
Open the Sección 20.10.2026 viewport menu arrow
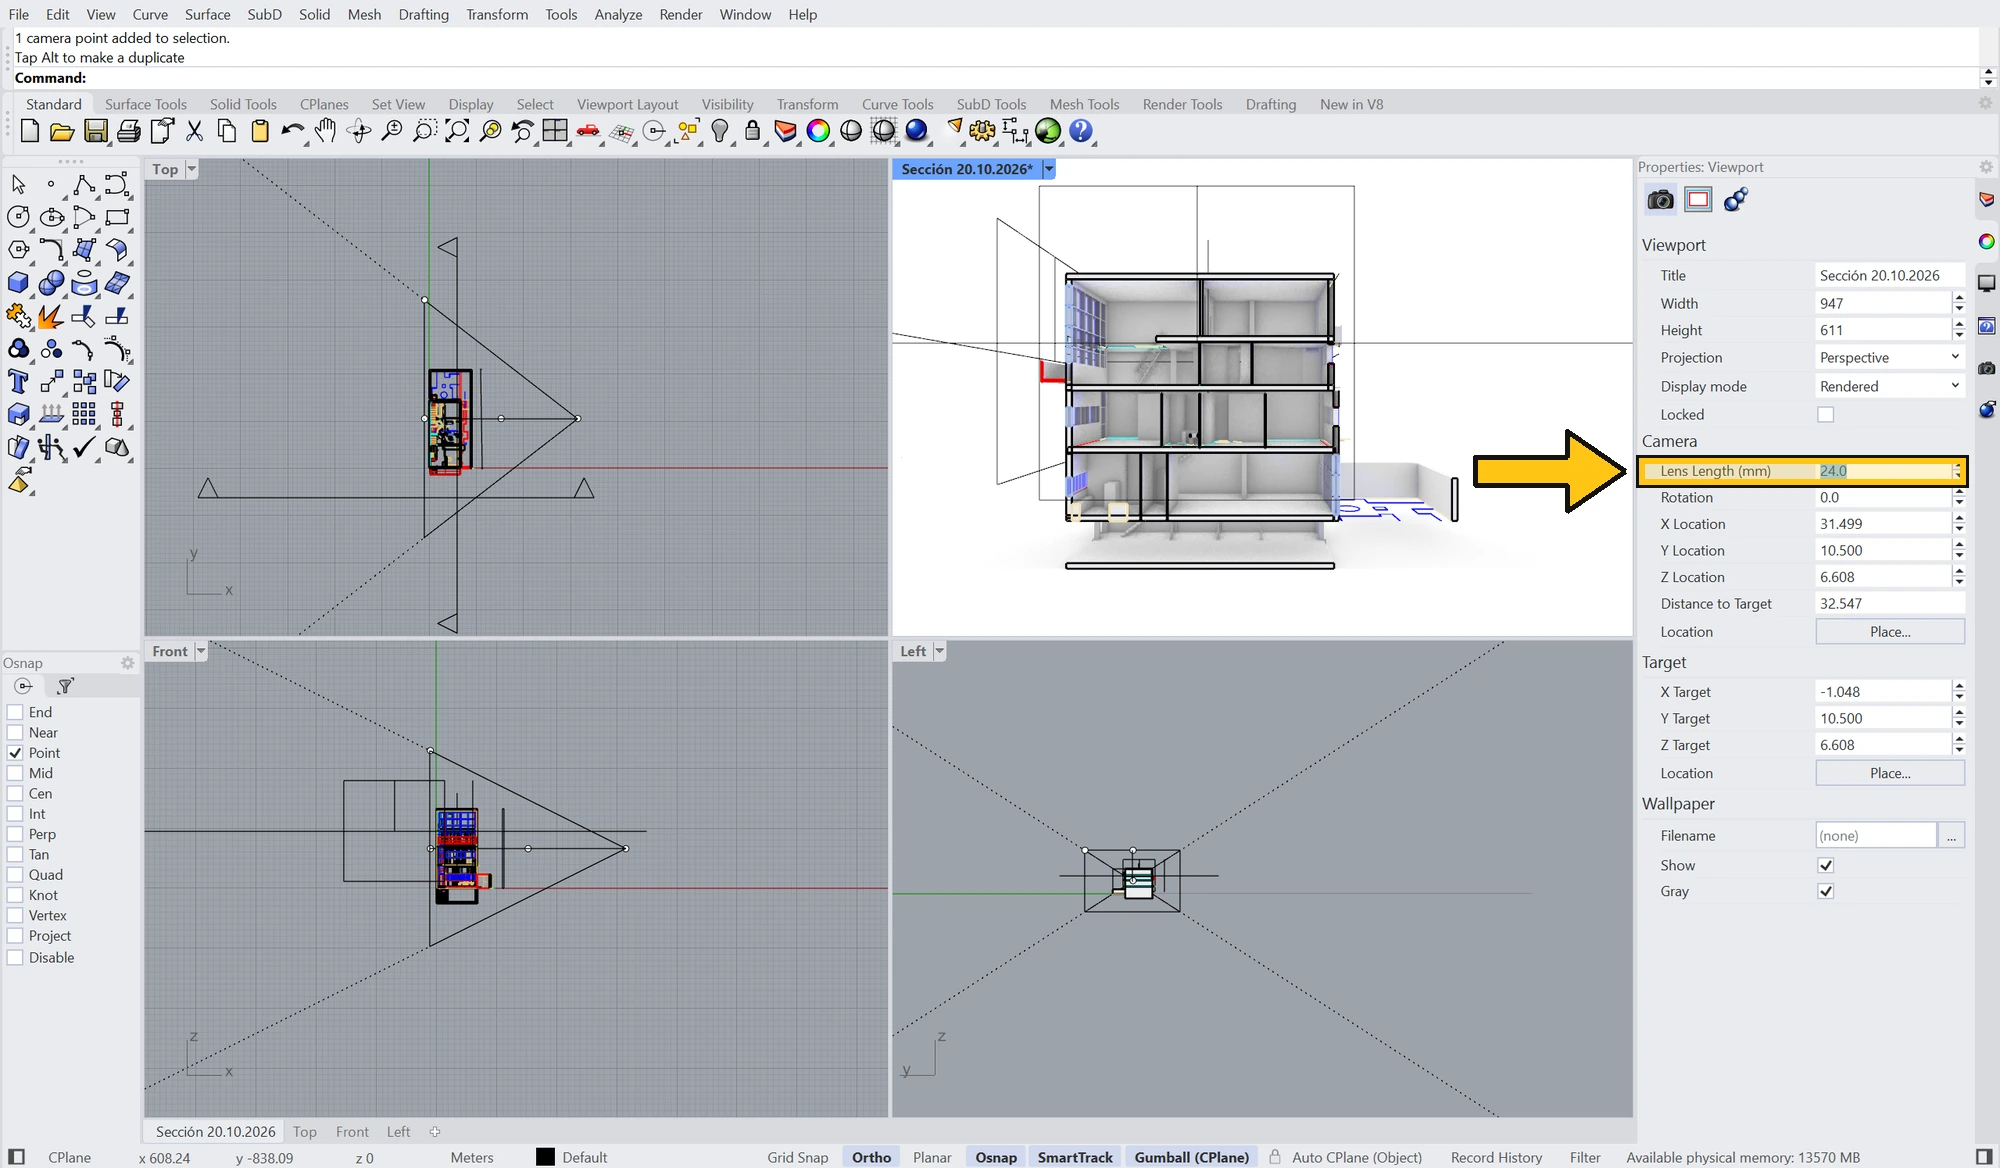(1049, 169)
